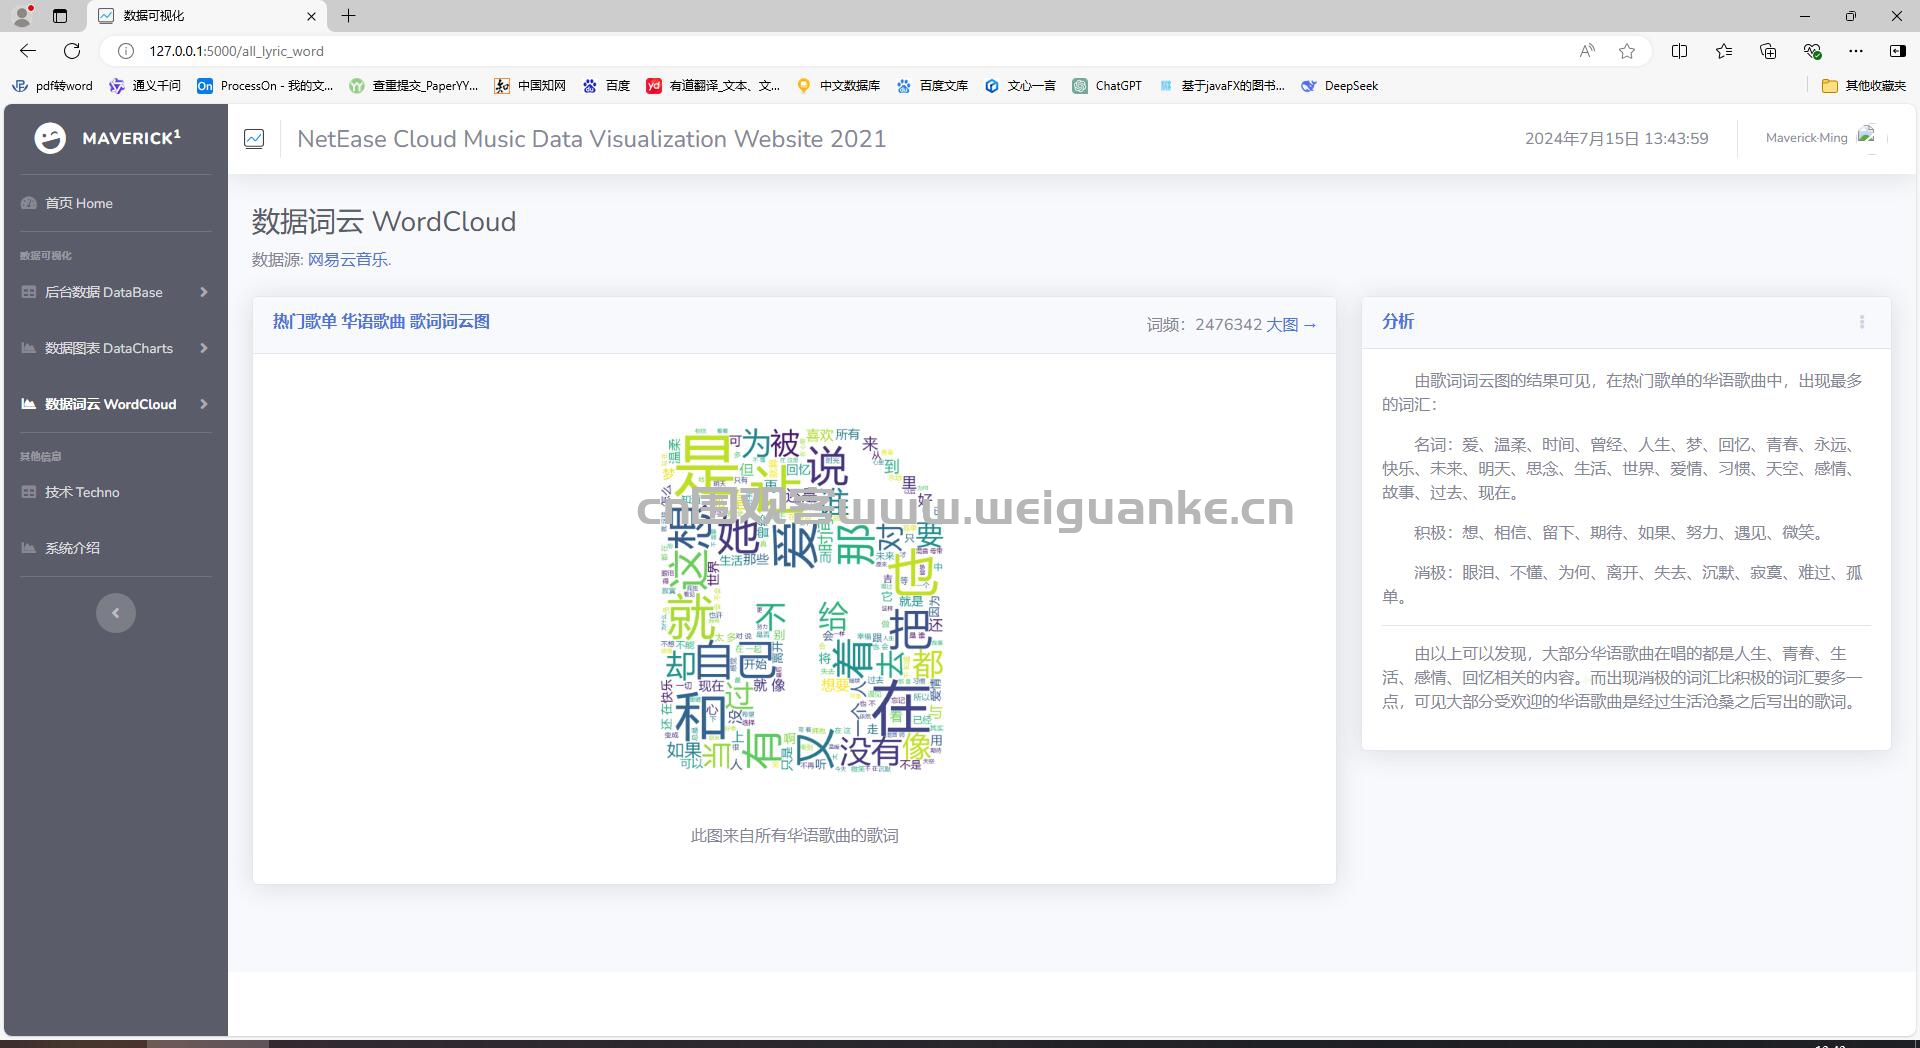This screenshot has height=1048, width=1920.
Task: Open the 有道翻译 bookmark
Action: tap(713, 86)
